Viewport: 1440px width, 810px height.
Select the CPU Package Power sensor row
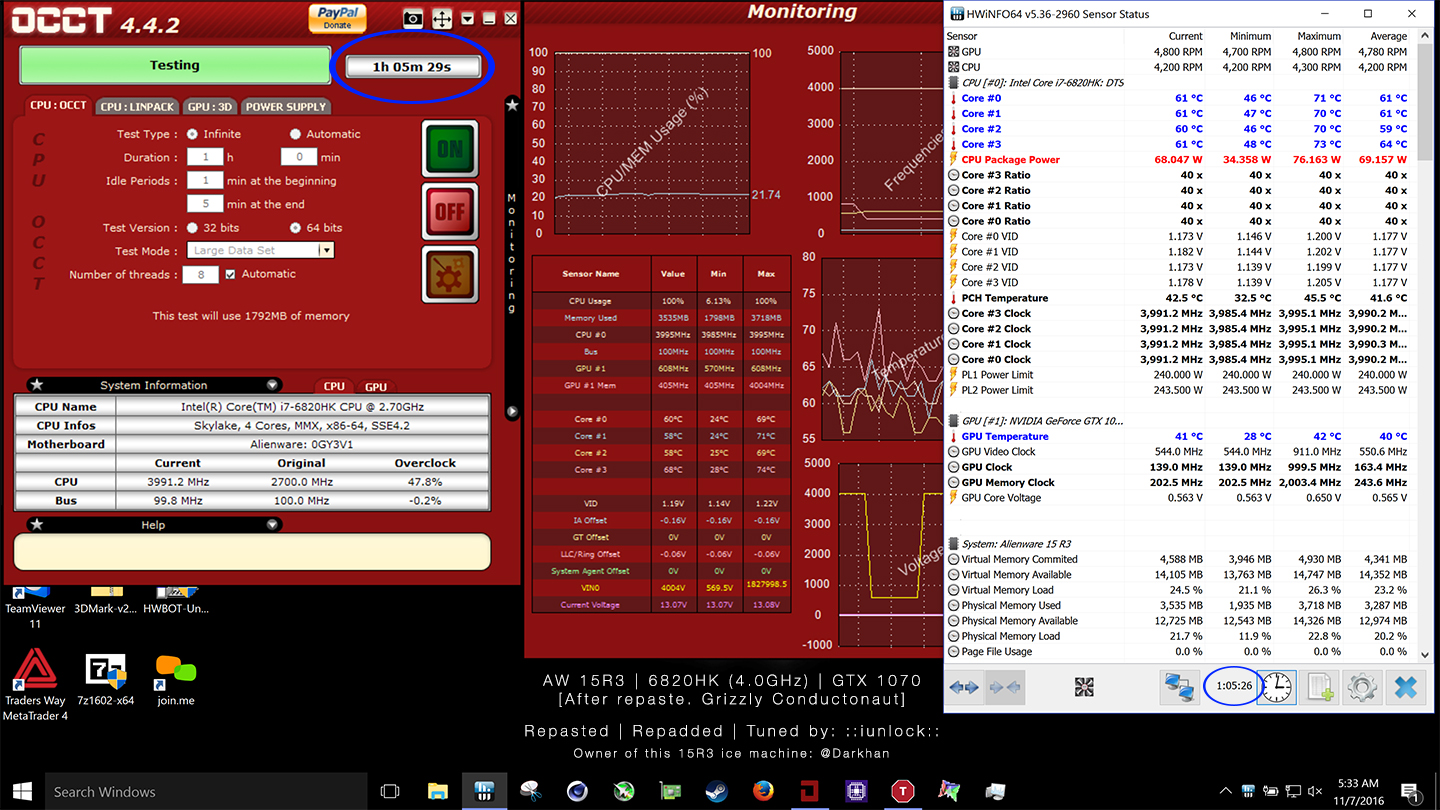pyautogui.click(x=1180, y=160)
